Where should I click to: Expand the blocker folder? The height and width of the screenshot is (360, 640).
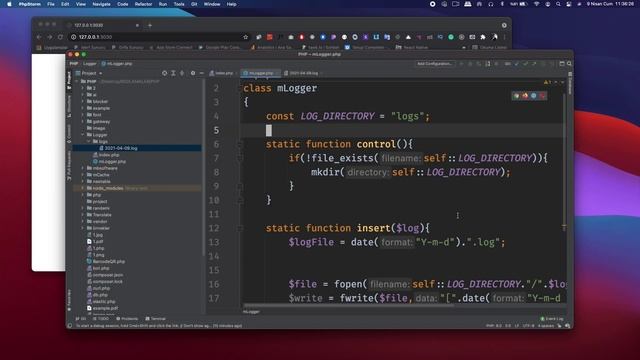83,101
